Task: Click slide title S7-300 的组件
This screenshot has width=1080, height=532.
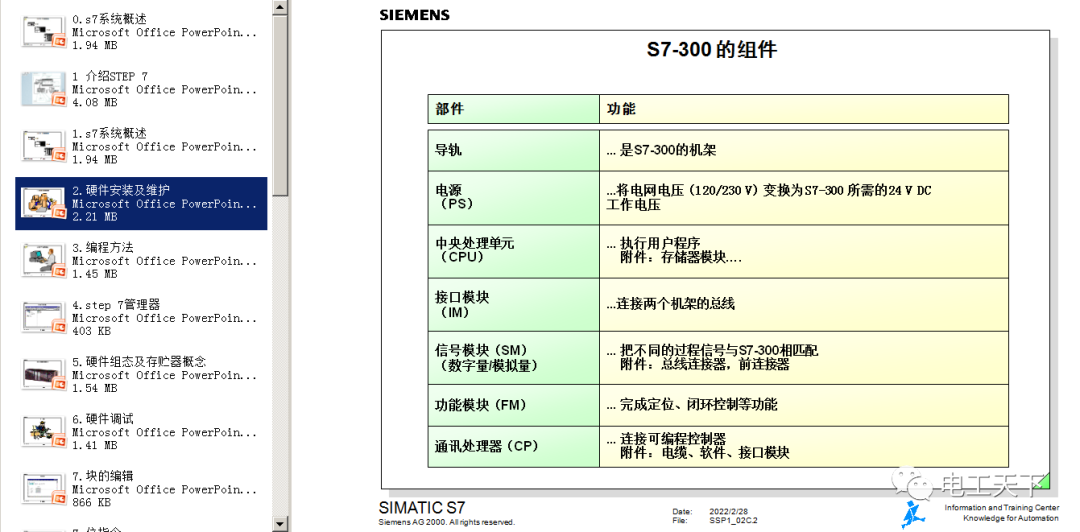Action: (712, 50)
